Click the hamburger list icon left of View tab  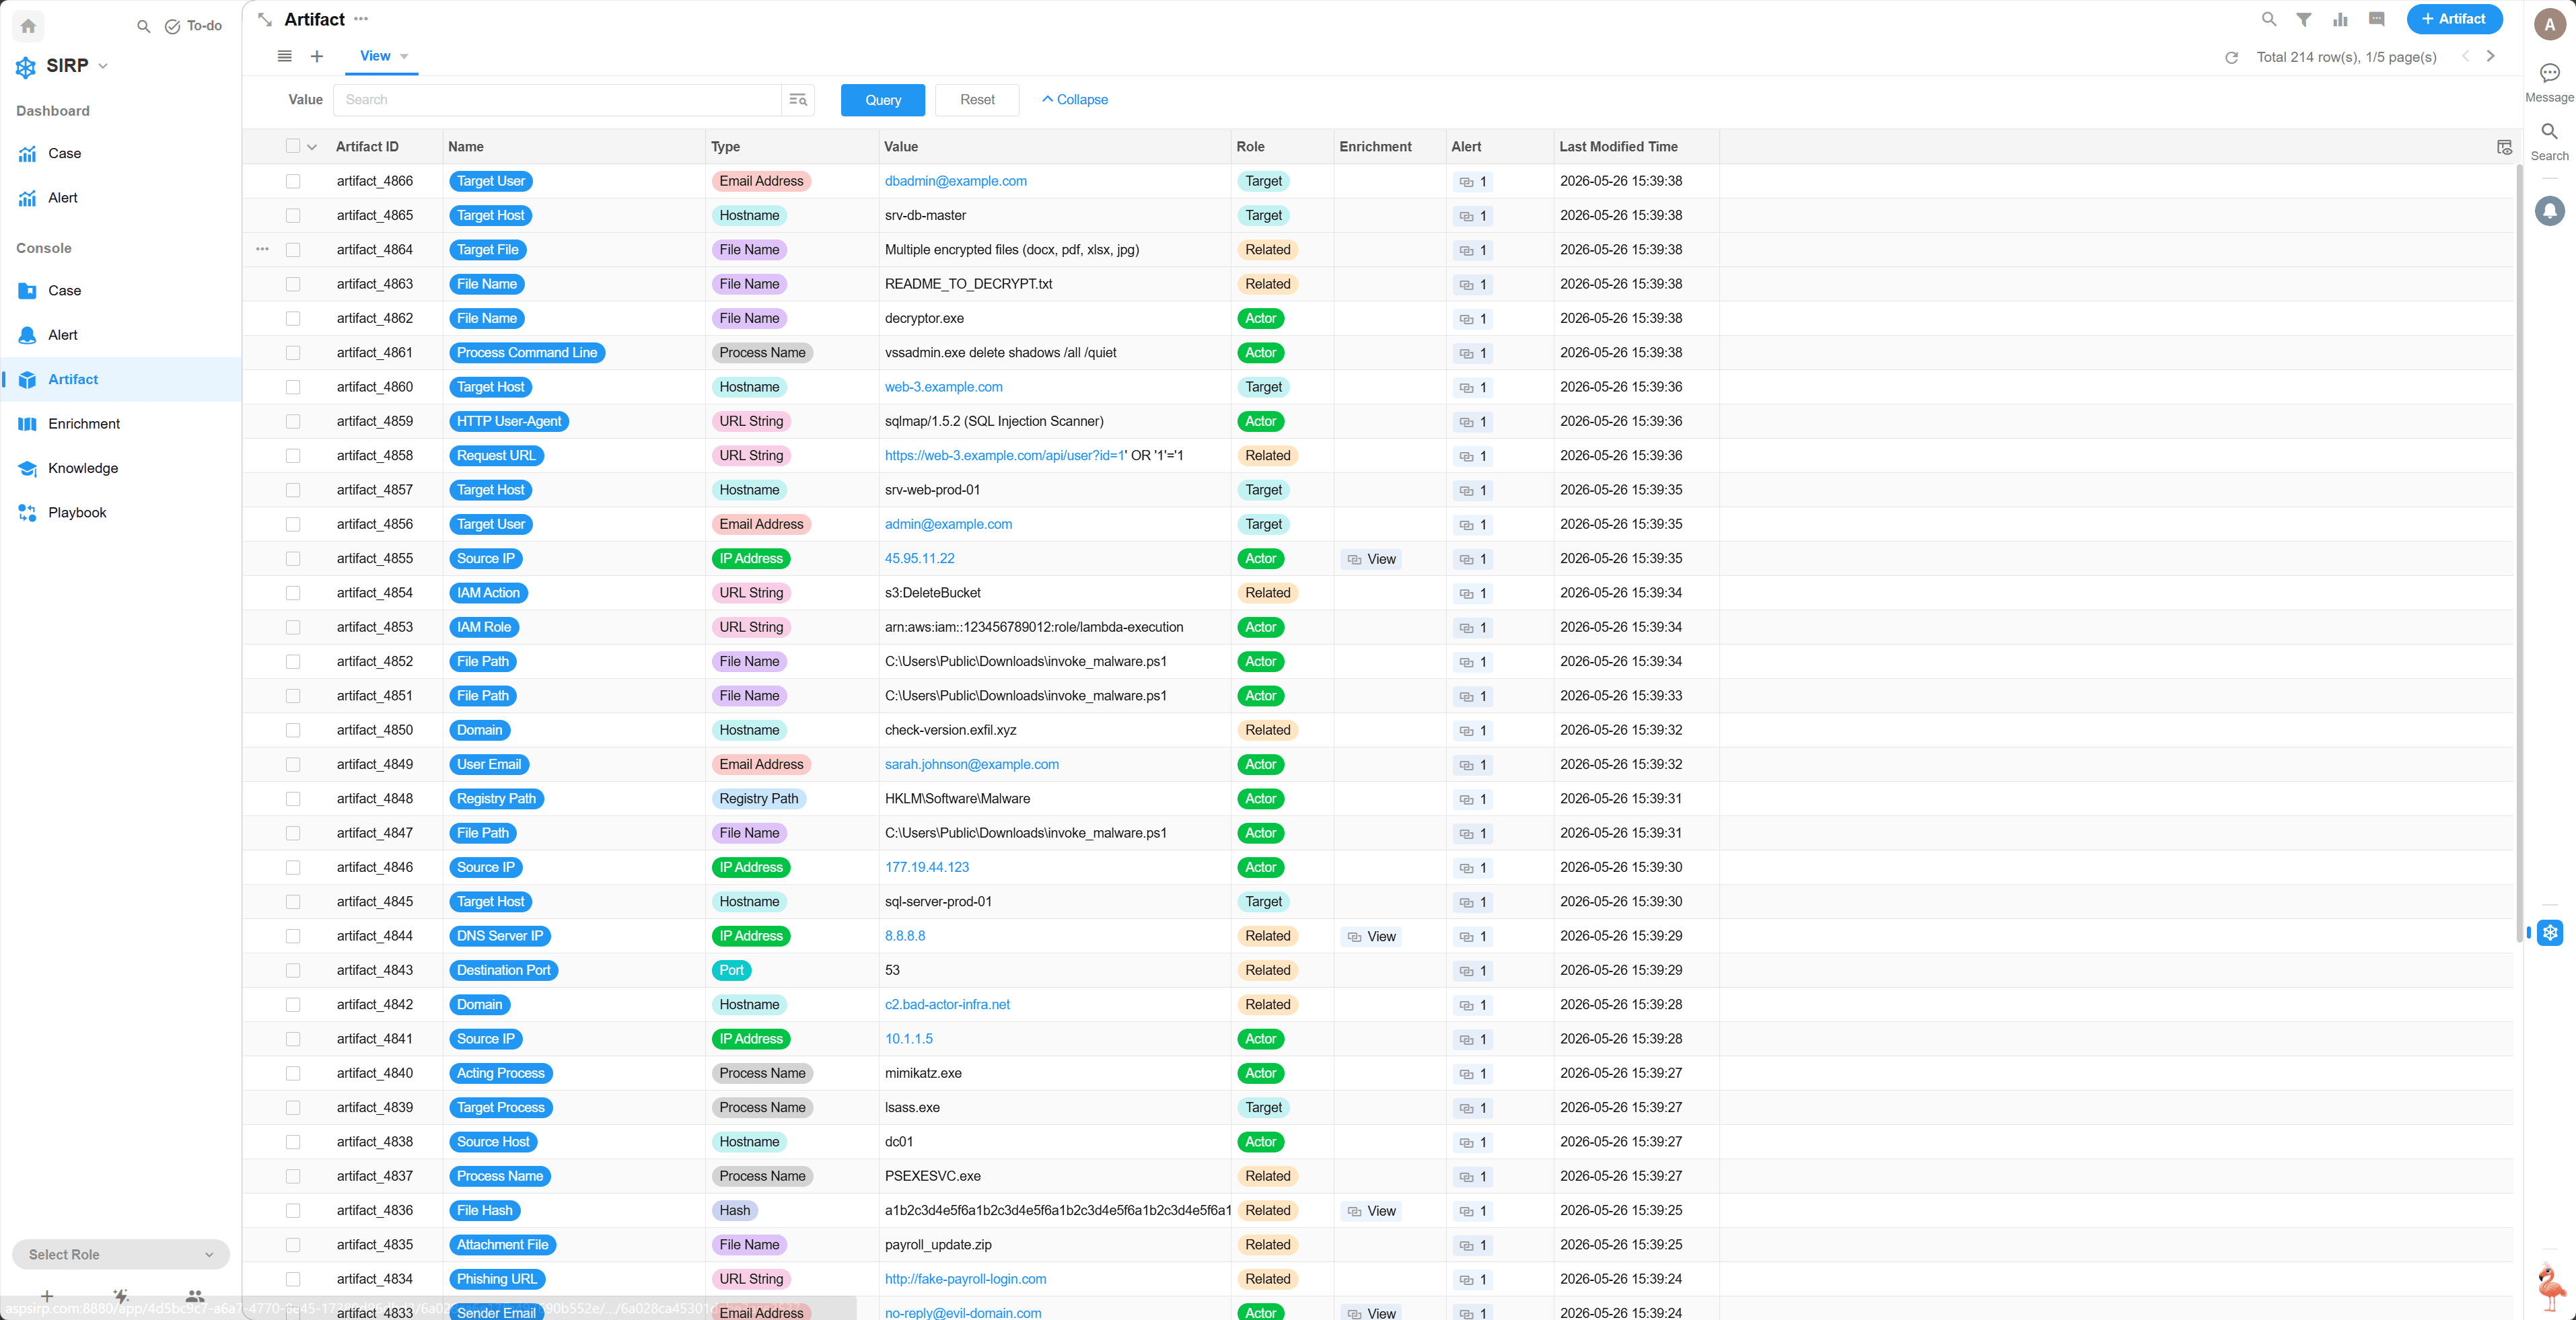click(285, 56)
